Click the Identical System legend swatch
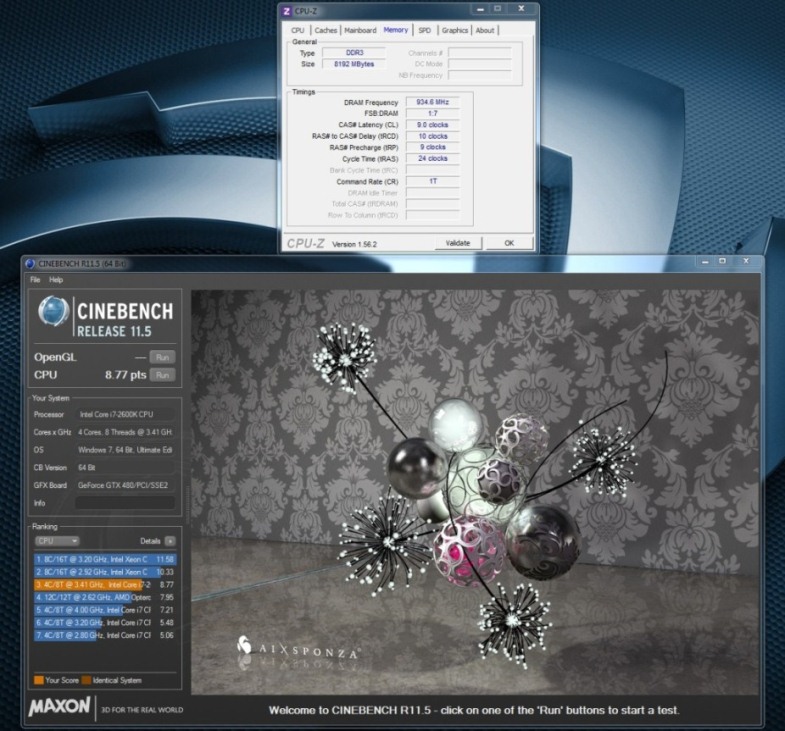Screen dimensions: 785x731 [86, 680]
